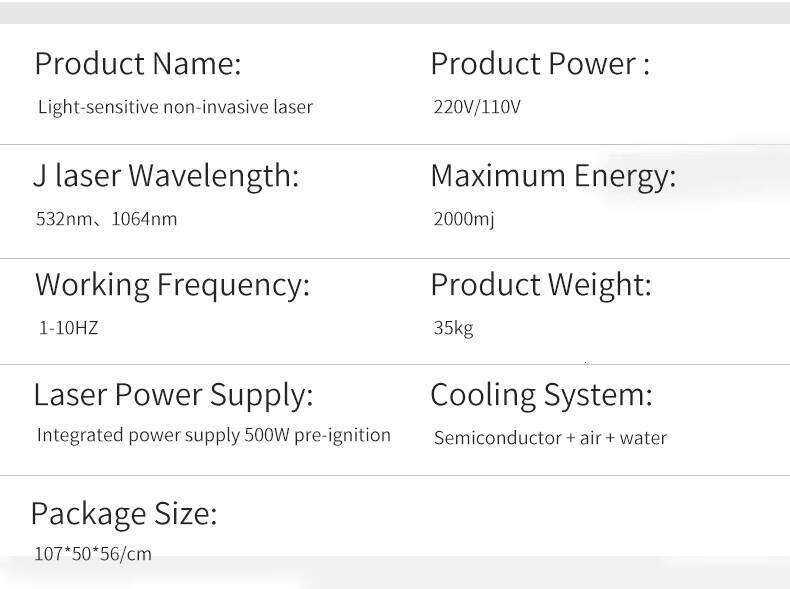Image resolution: width=790 pixels, height=589 pixels.
Task: Click the 532nm wavelength value
Action: click(x=64, y=219)
